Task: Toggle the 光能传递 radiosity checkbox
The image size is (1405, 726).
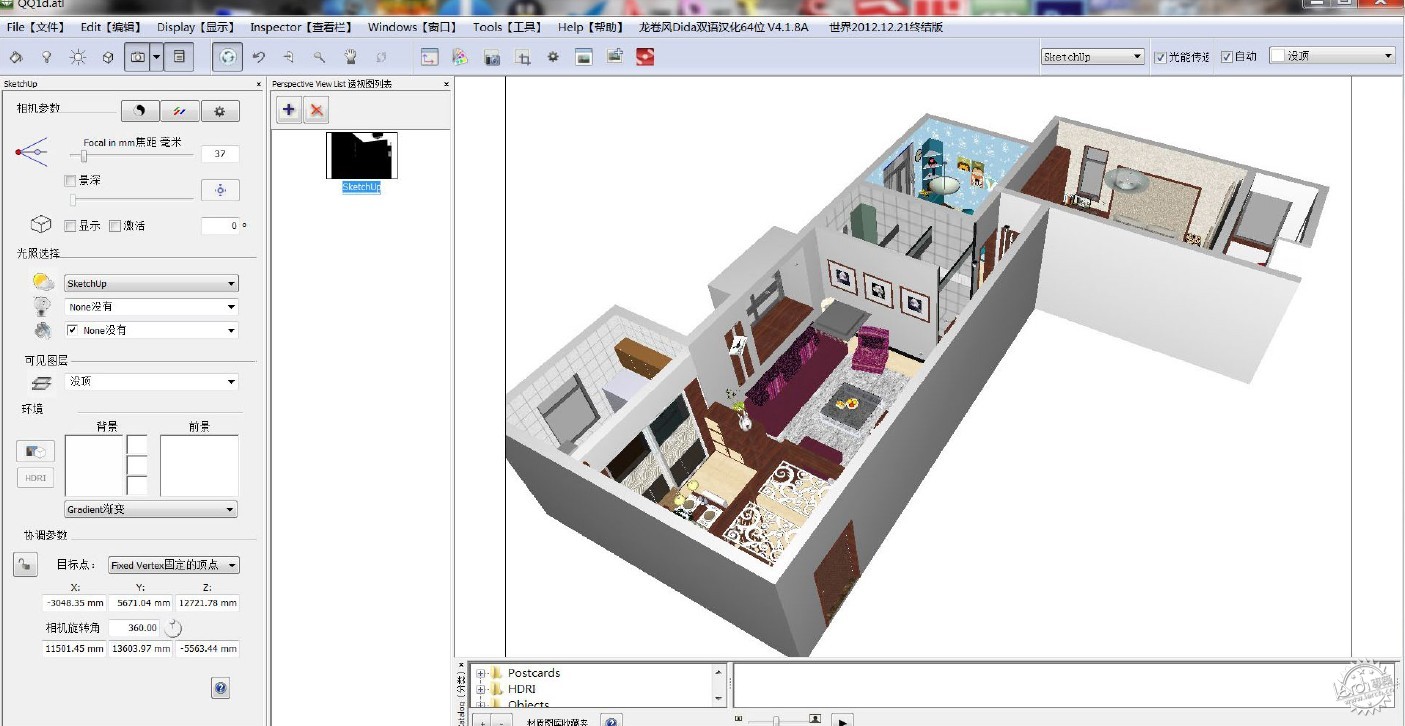Action: [x=1160, y=57]
